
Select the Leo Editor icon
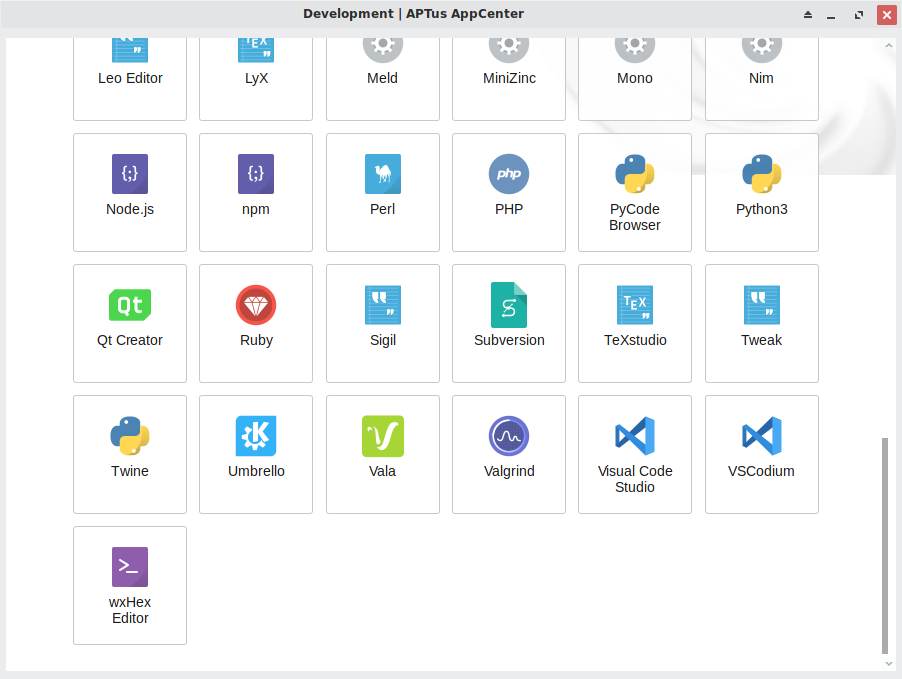[129, 49]
